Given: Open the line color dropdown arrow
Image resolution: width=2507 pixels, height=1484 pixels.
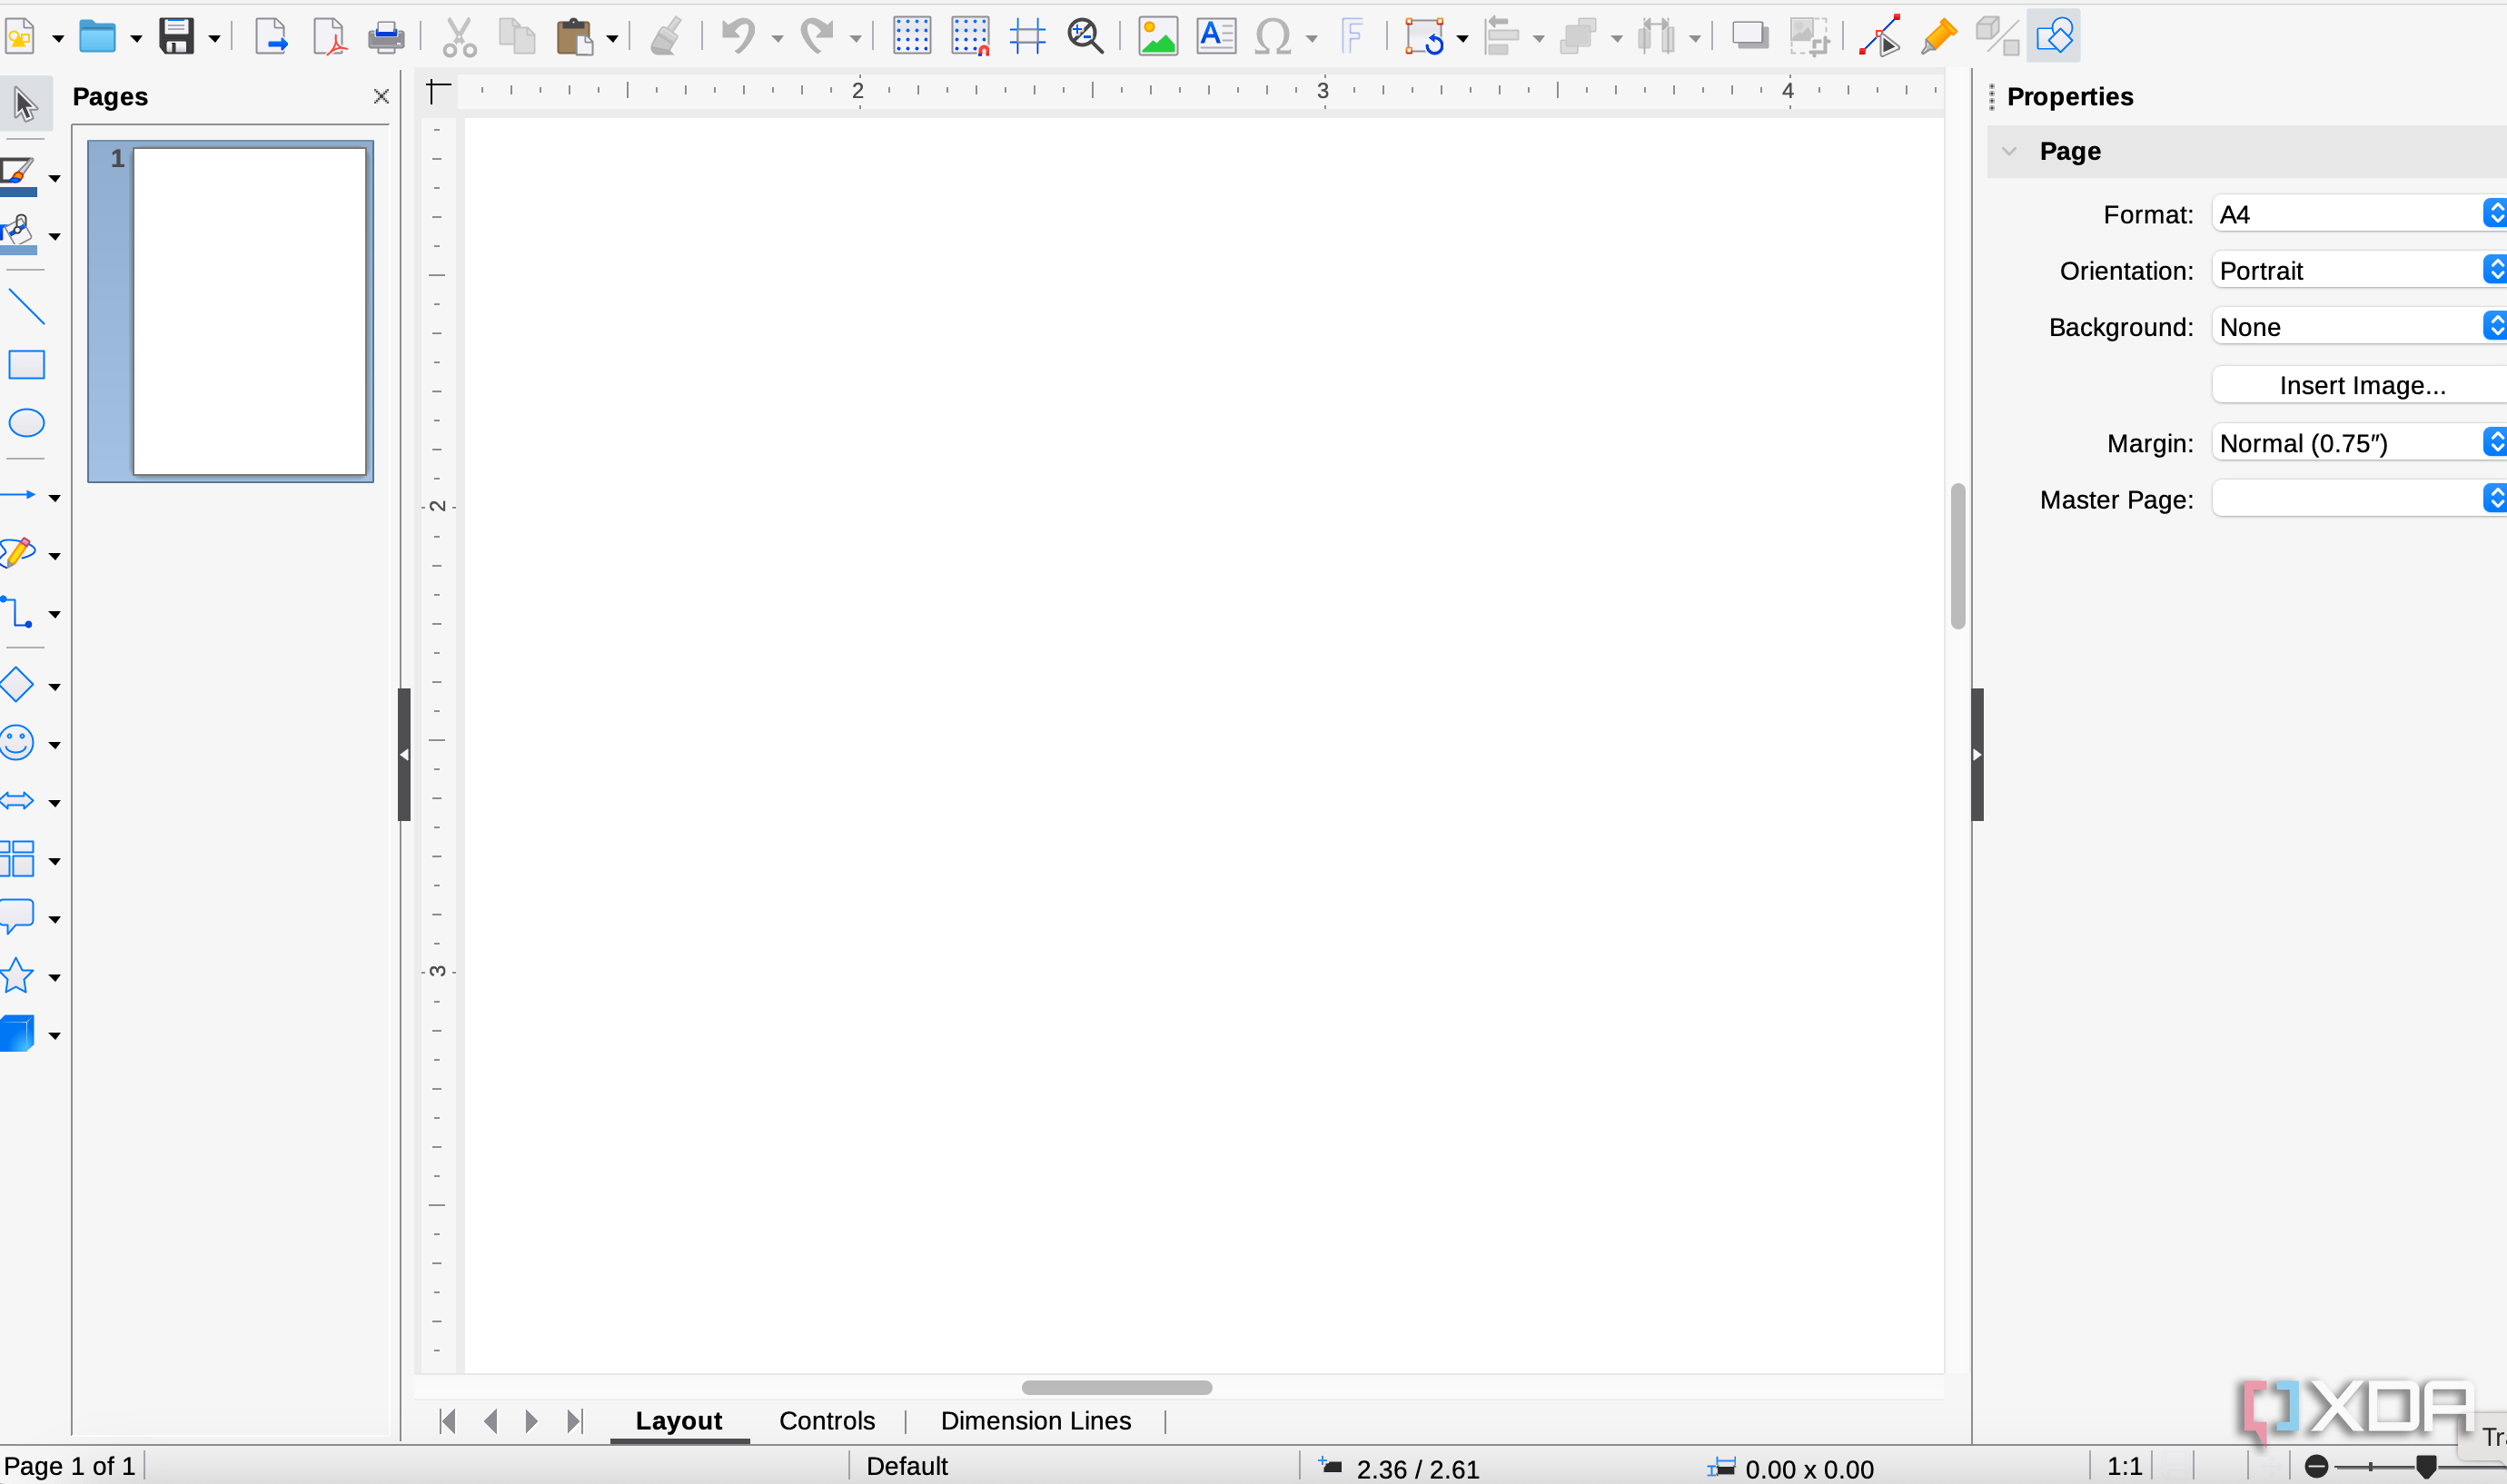Looking at the screenshot, I should [x=55, y=178].
